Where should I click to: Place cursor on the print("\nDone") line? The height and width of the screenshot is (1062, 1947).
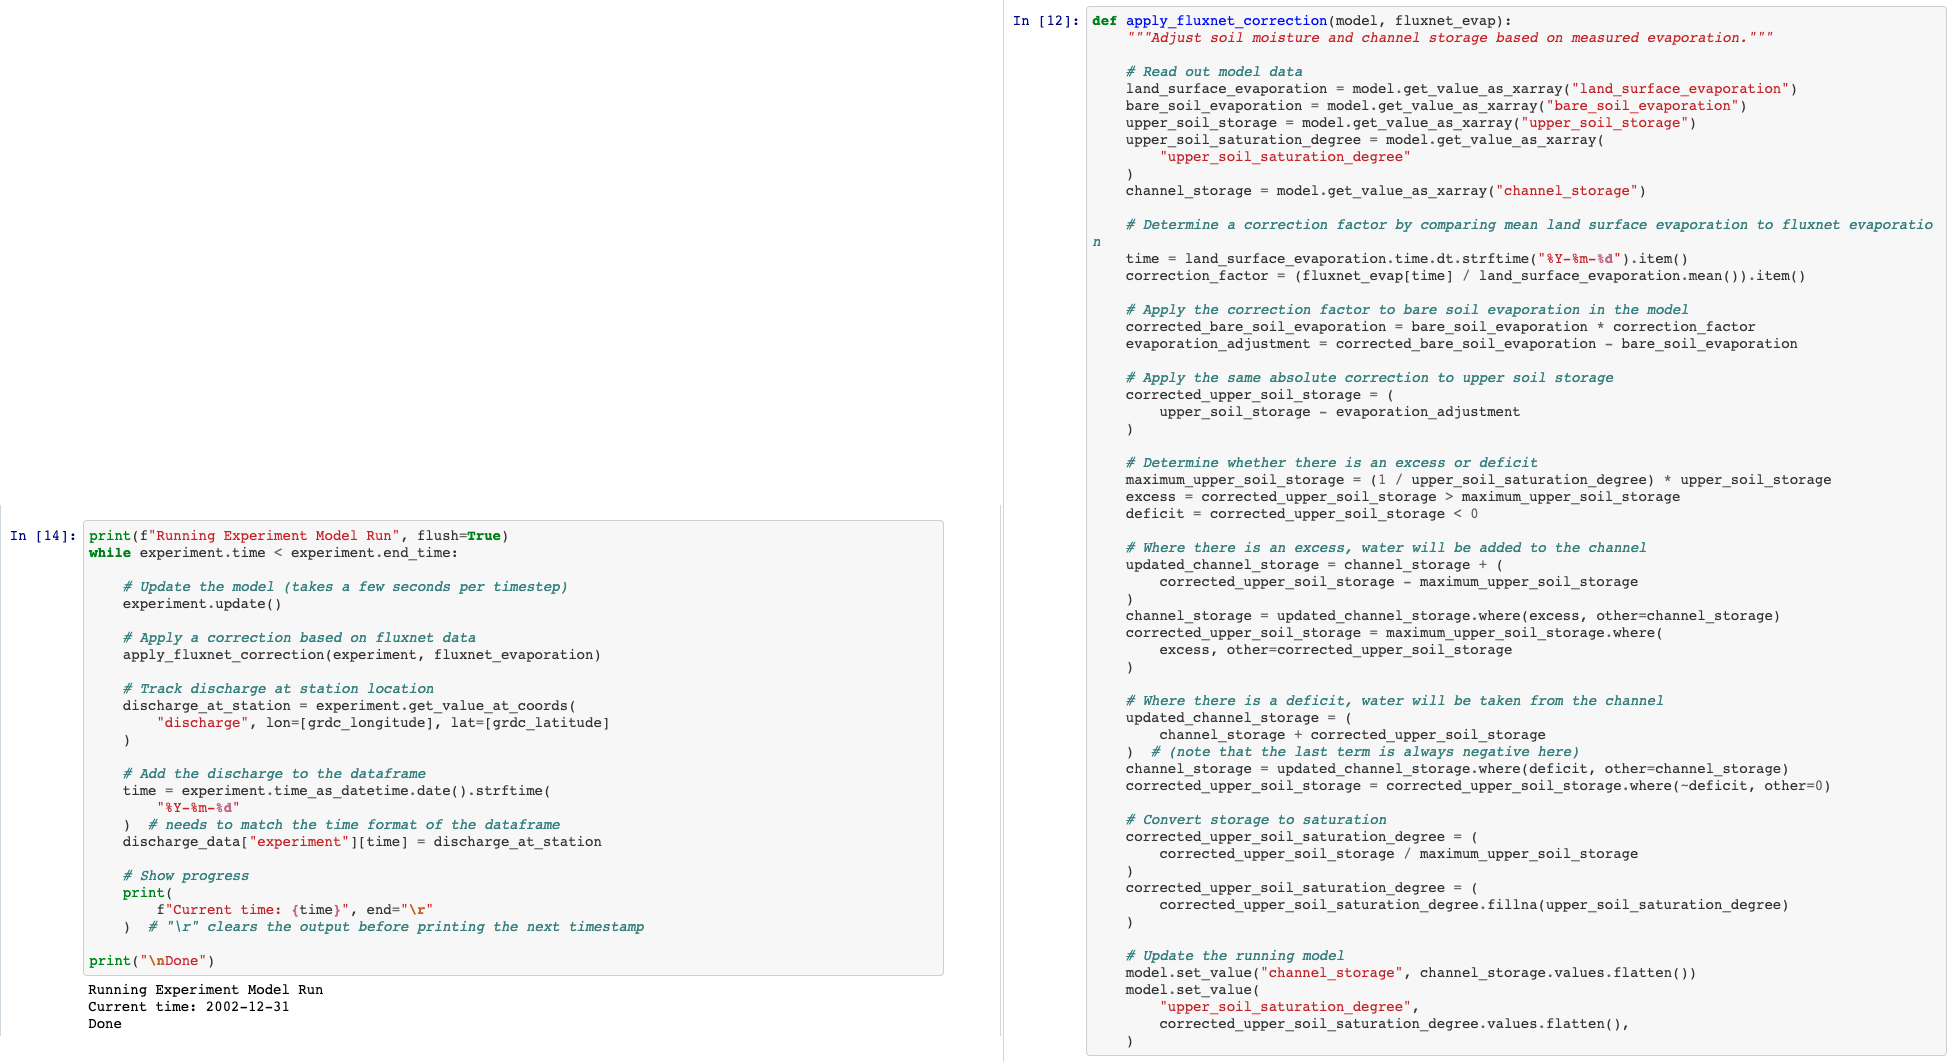(151, 961)
